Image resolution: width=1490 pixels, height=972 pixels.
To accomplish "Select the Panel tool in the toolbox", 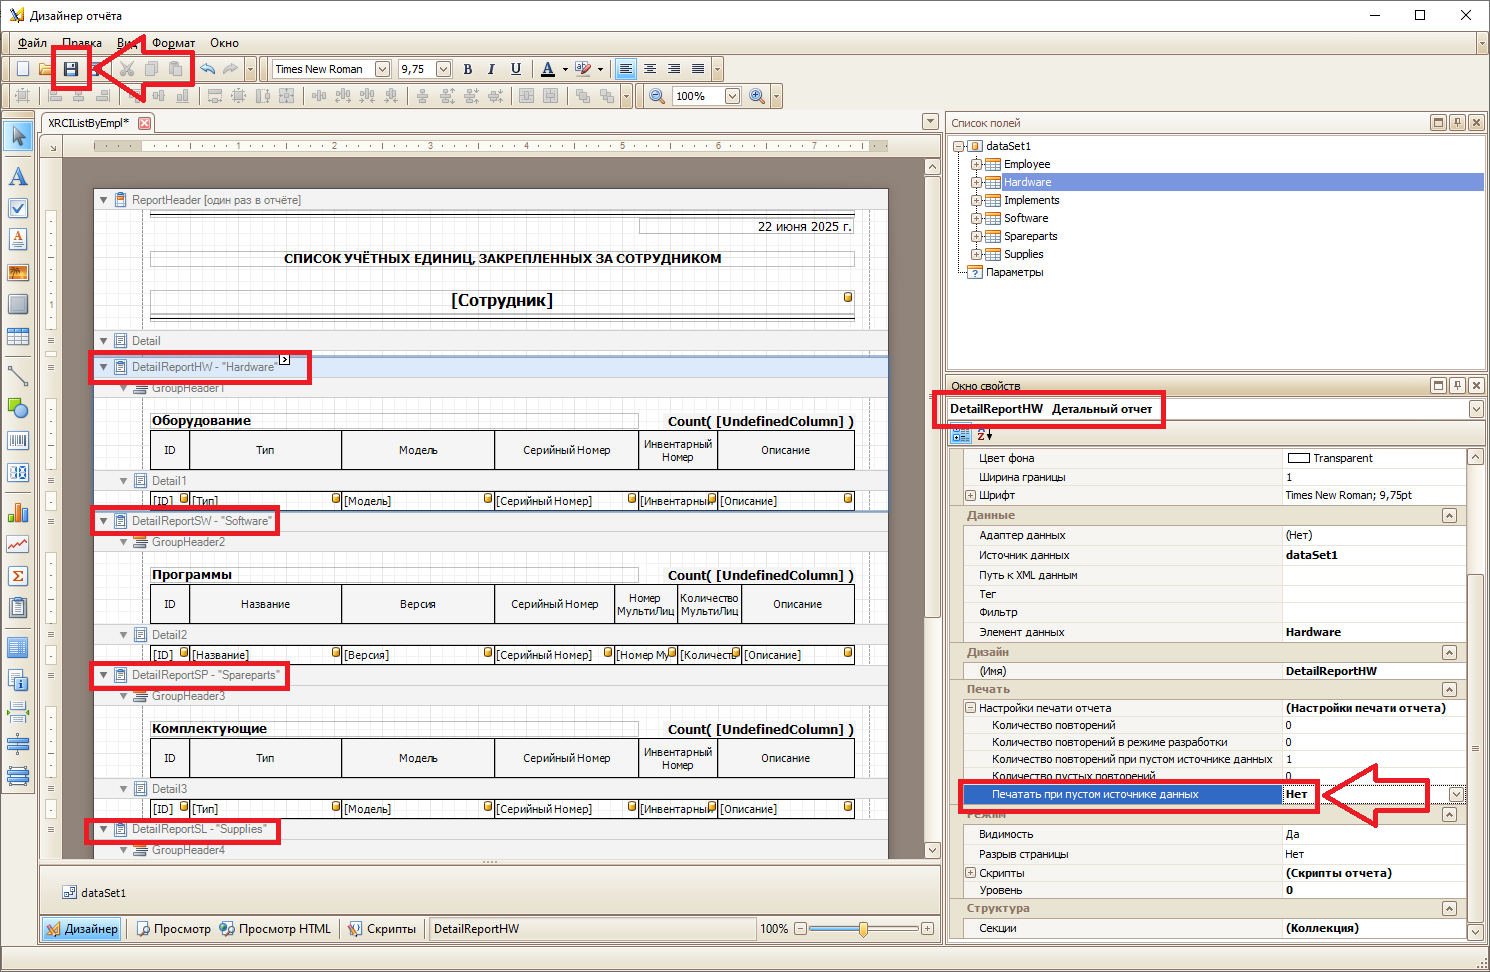I will click(x=18, y=304).
